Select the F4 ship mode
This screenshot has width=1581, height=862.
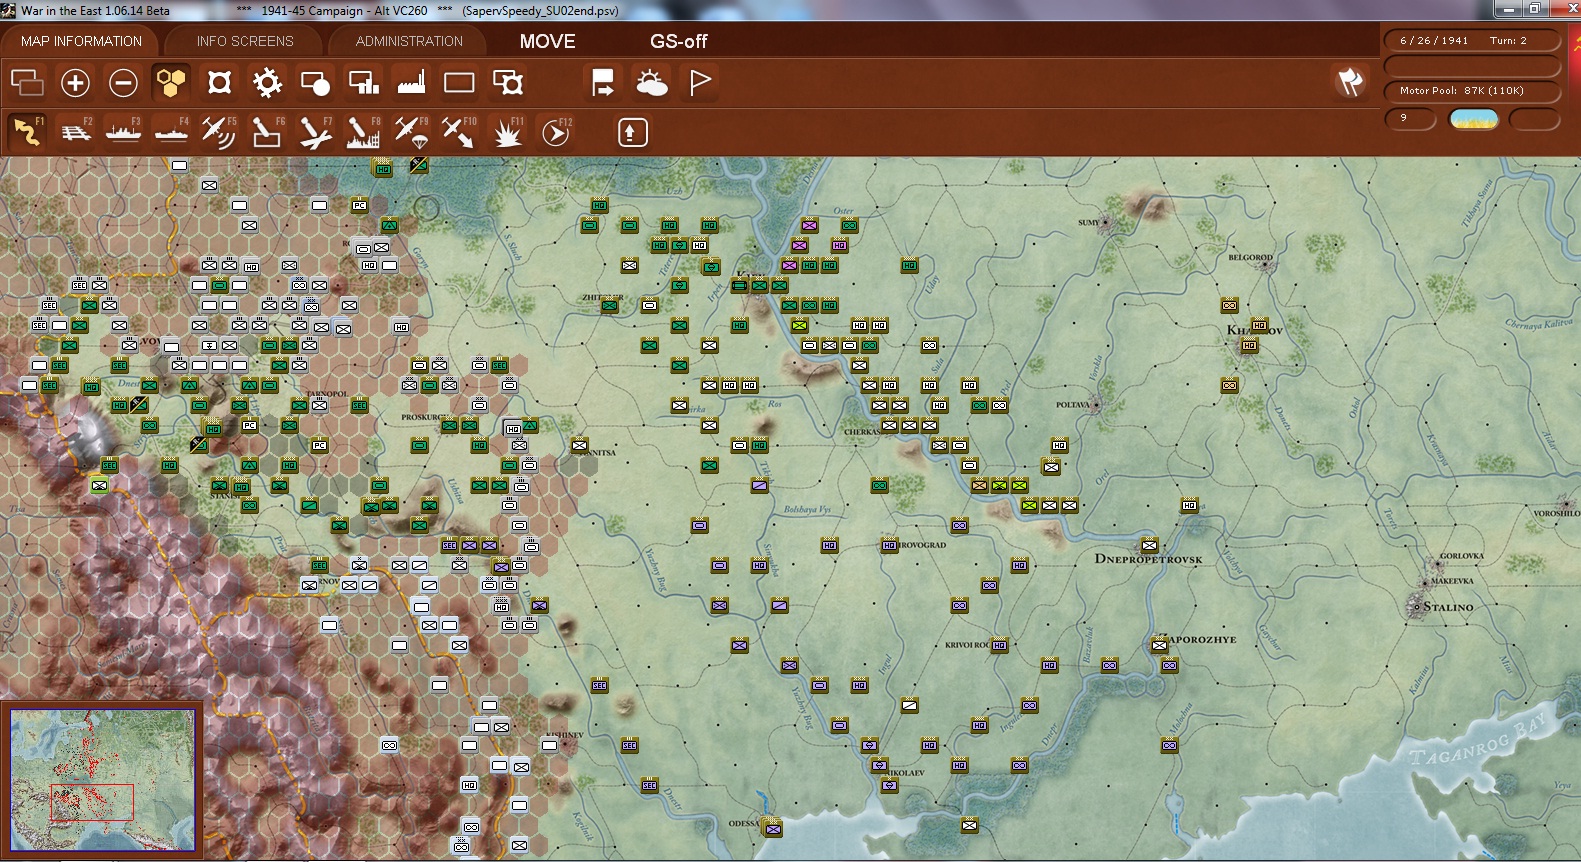(171, 132)
